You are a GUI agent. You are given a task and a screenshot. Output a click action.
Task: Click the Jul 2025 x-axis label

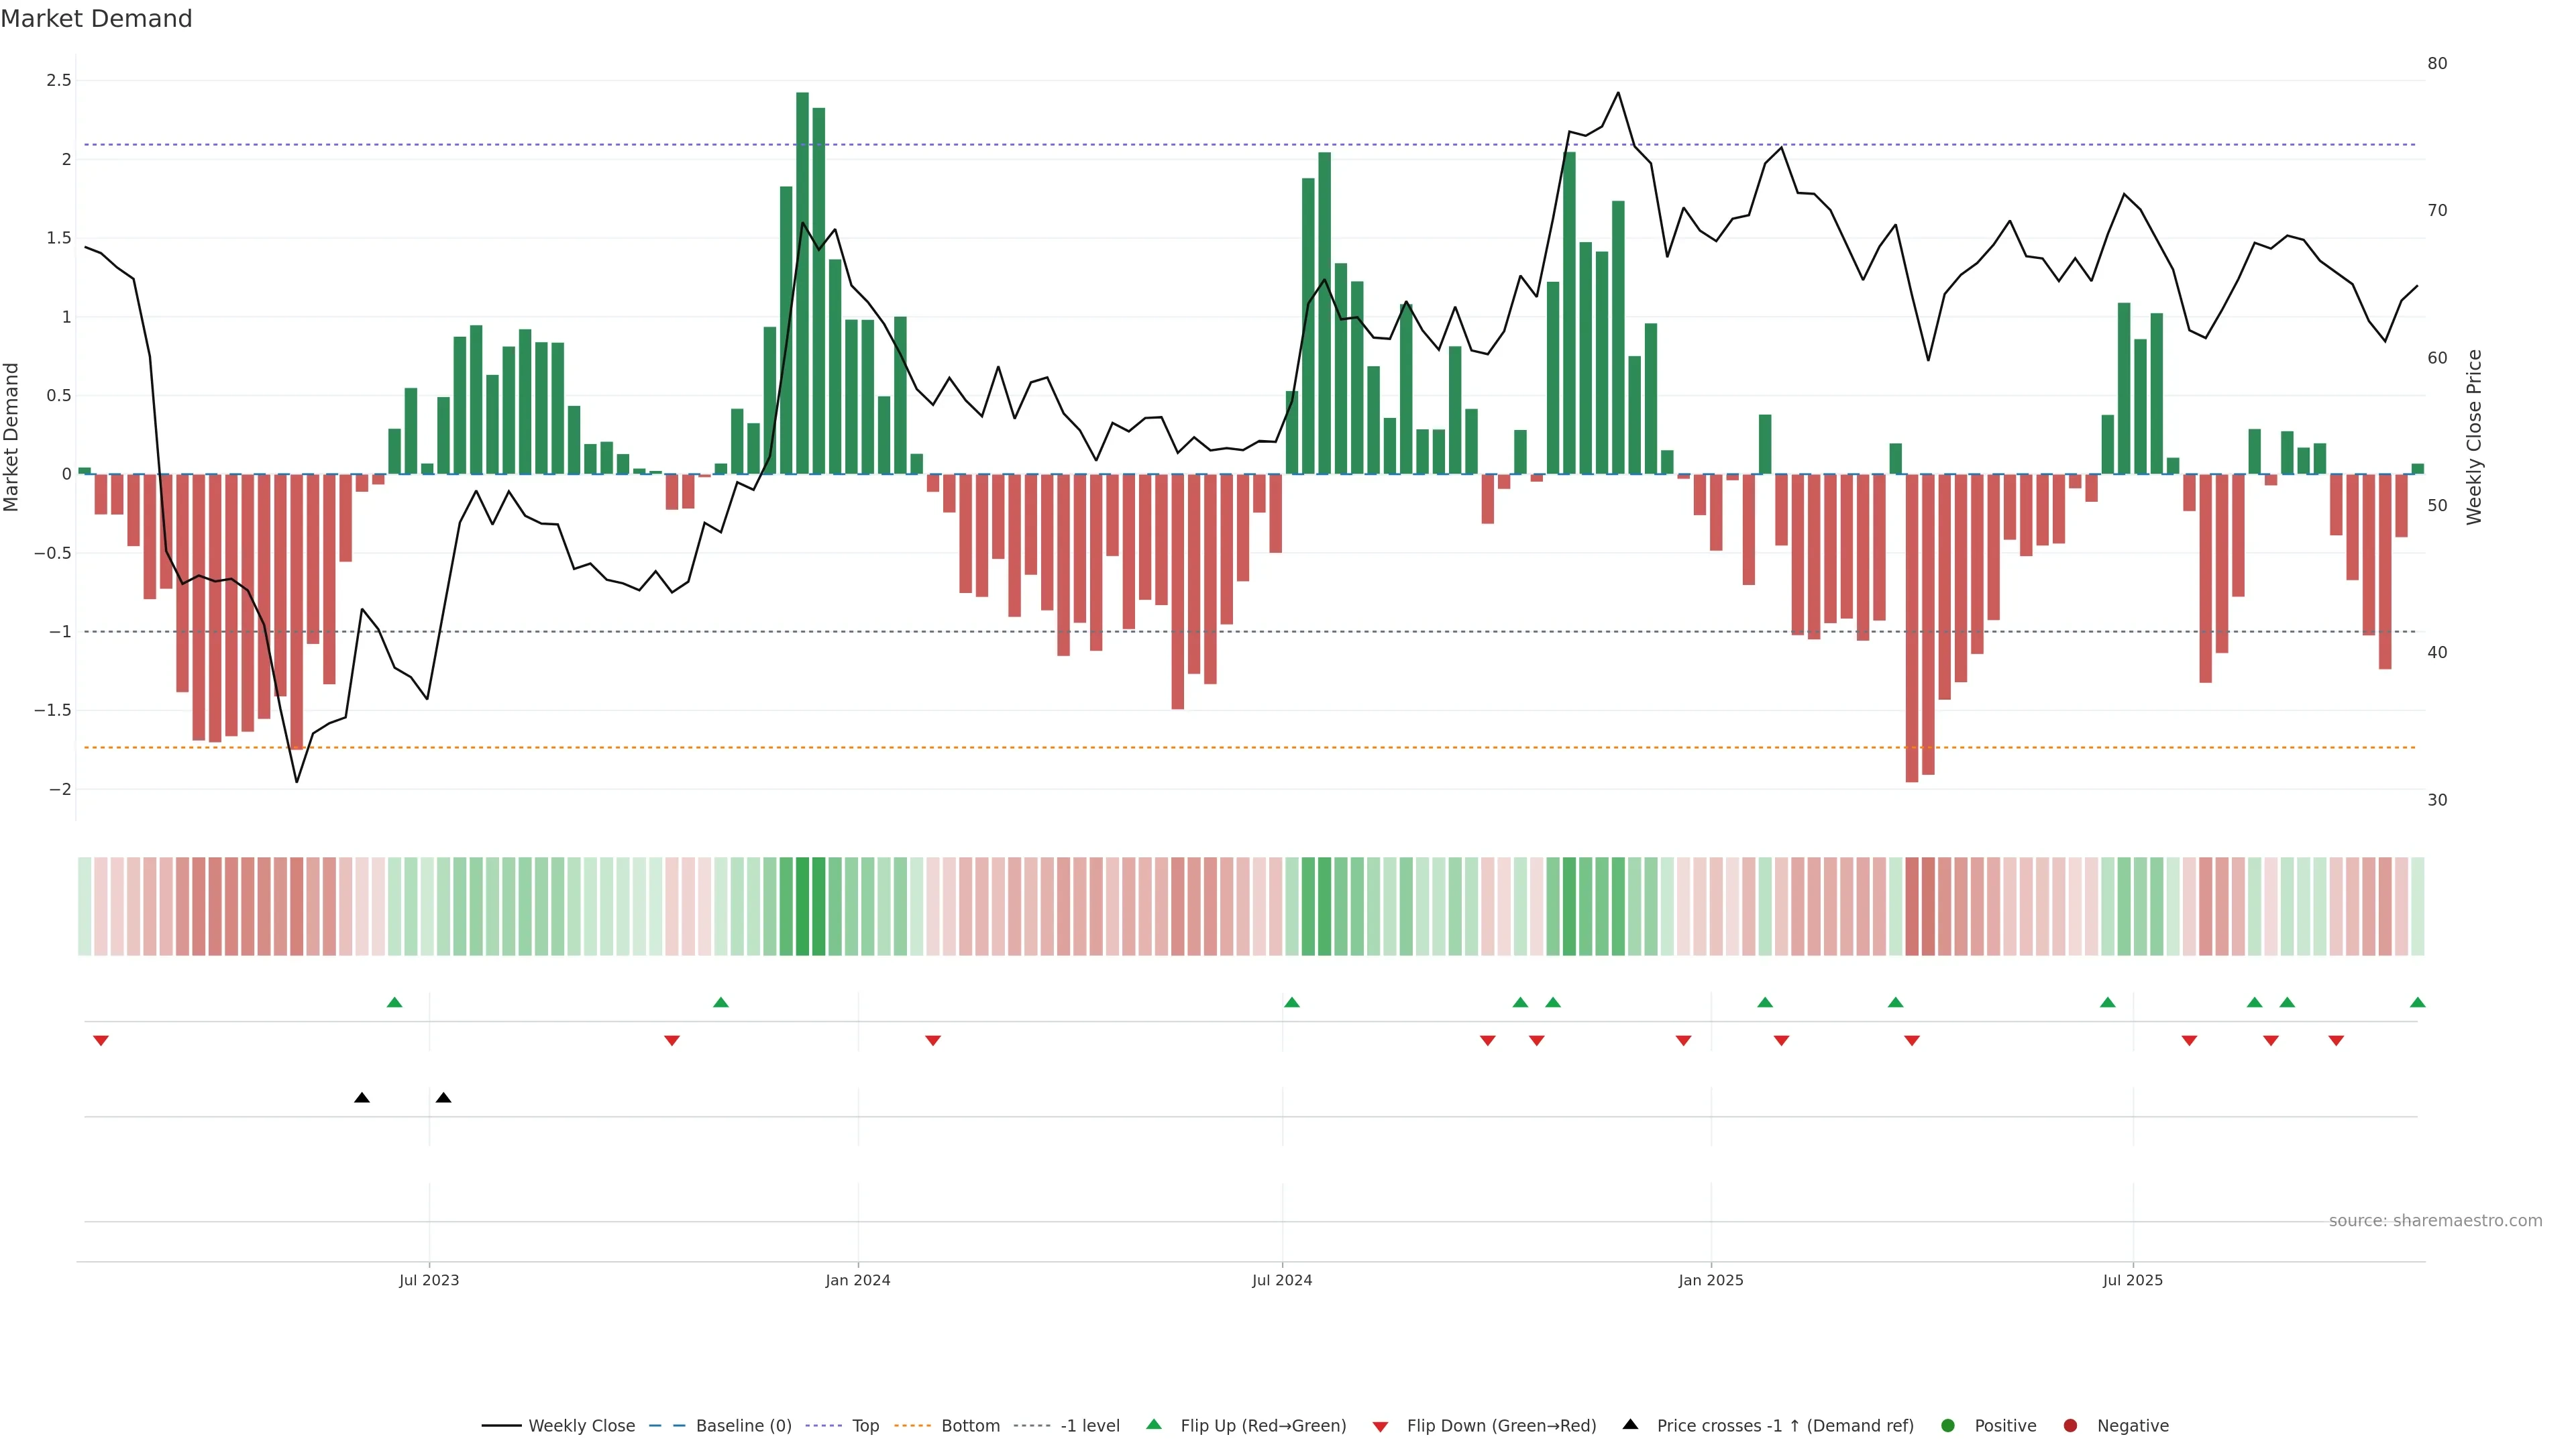(x=2132, y=1280)
